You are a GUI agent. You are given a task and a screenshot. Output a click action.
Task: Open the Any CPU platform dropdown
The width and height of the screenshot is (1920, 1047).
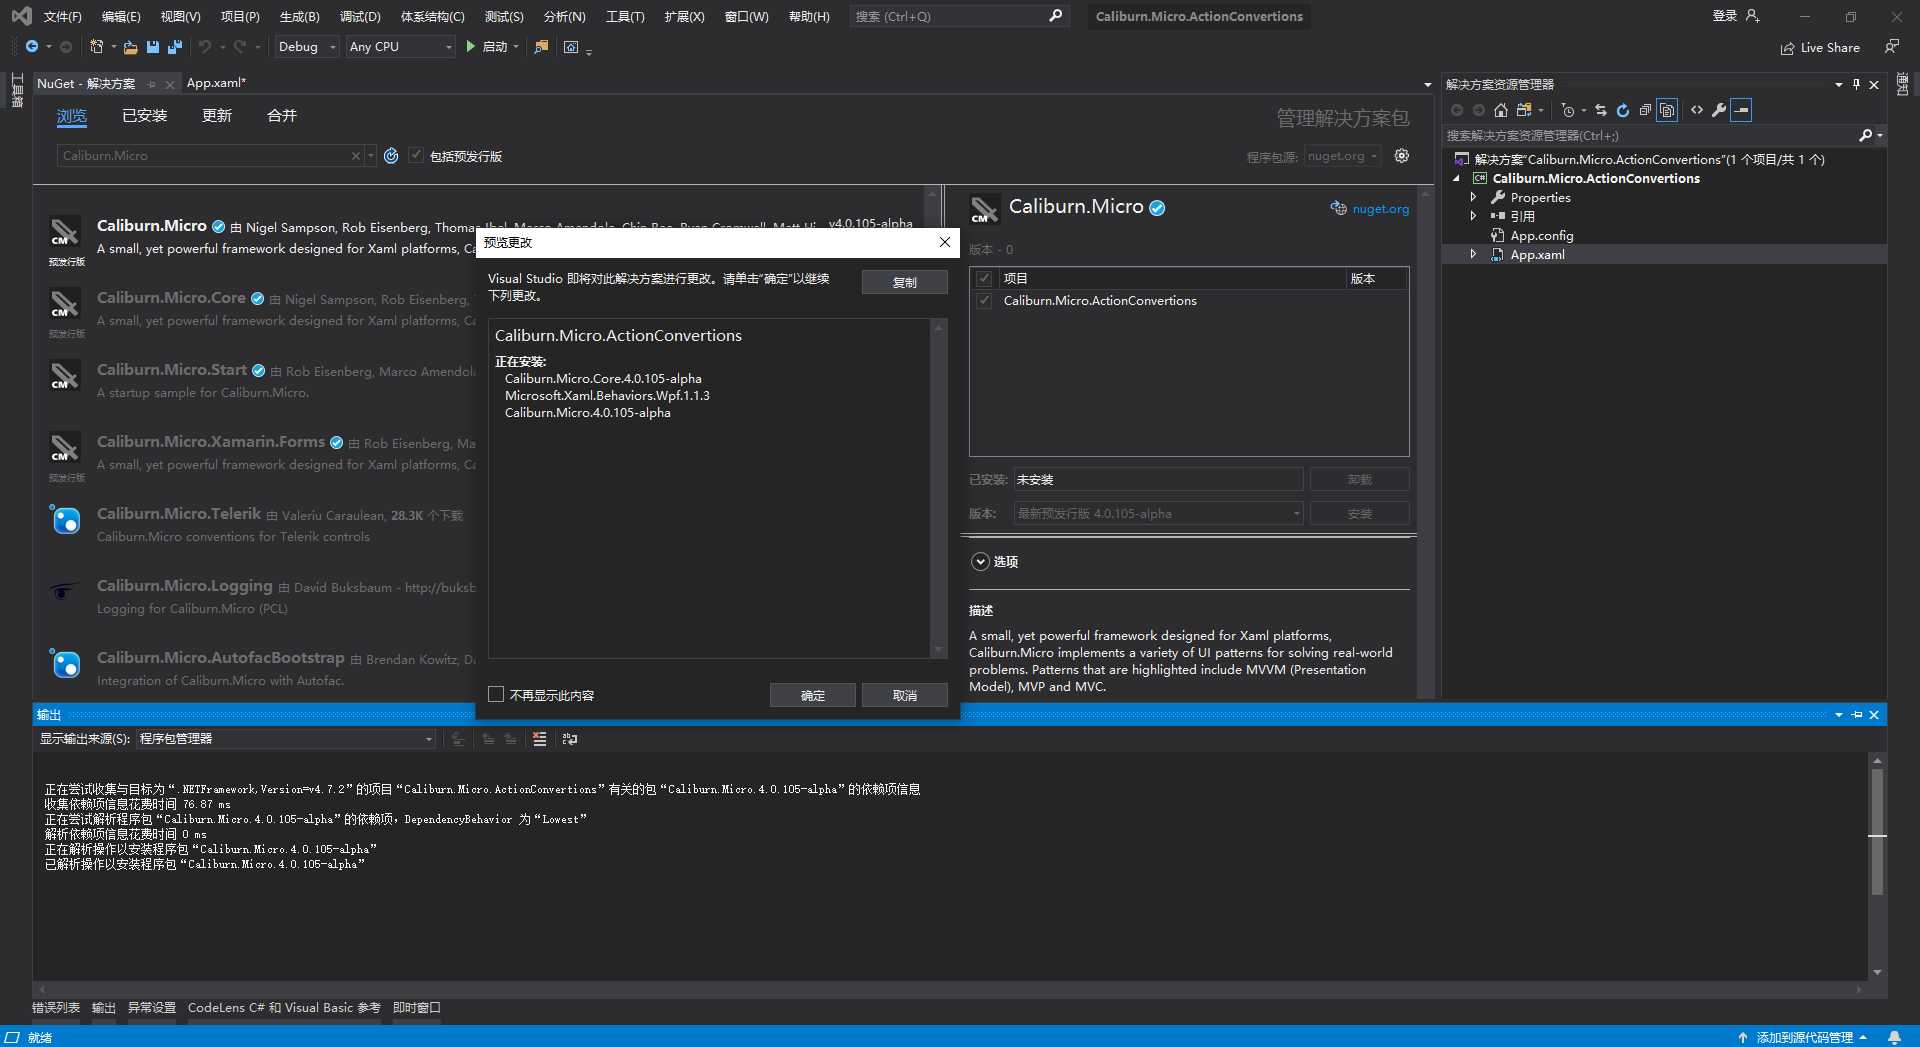point(401,47)
